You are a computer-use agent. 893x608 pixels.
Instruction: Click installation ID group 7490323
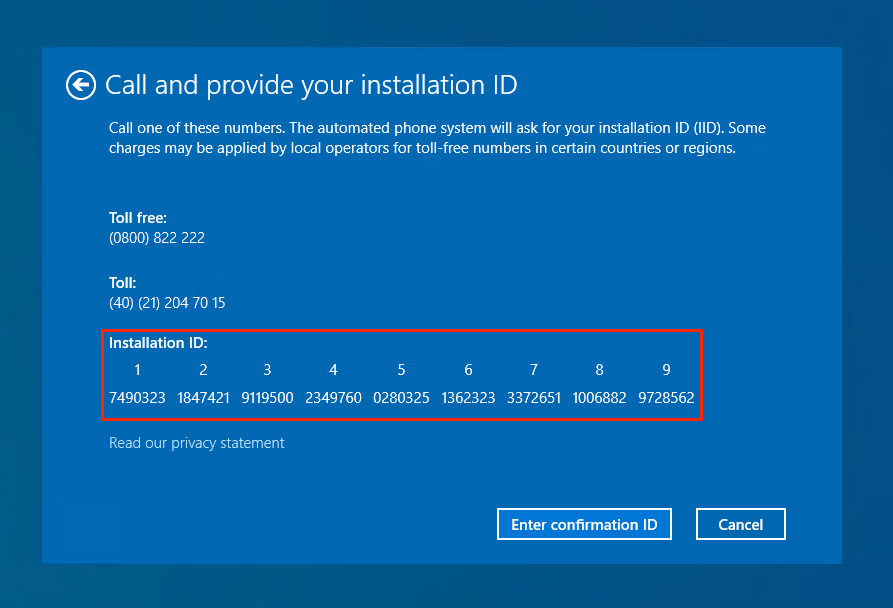pos(137,398)
